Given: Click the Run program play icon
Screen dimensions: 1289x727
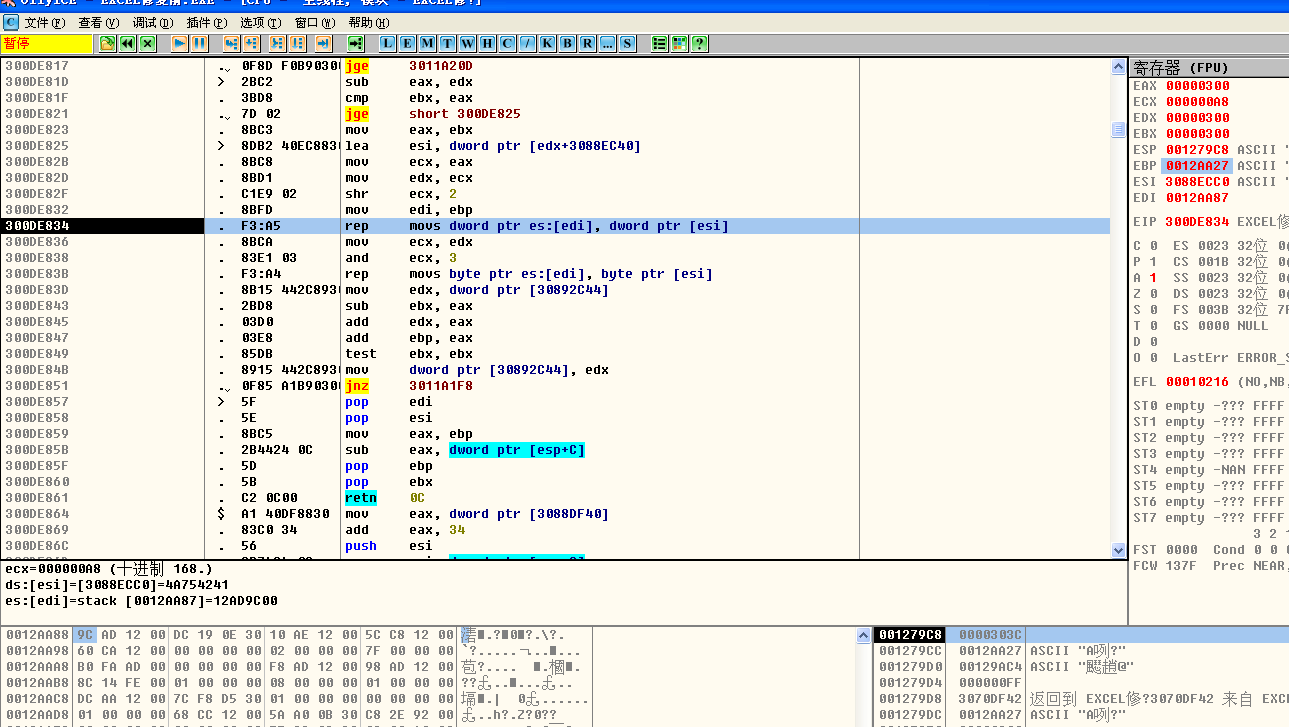Looking at the screenshot, I should (x=179, y=43).
